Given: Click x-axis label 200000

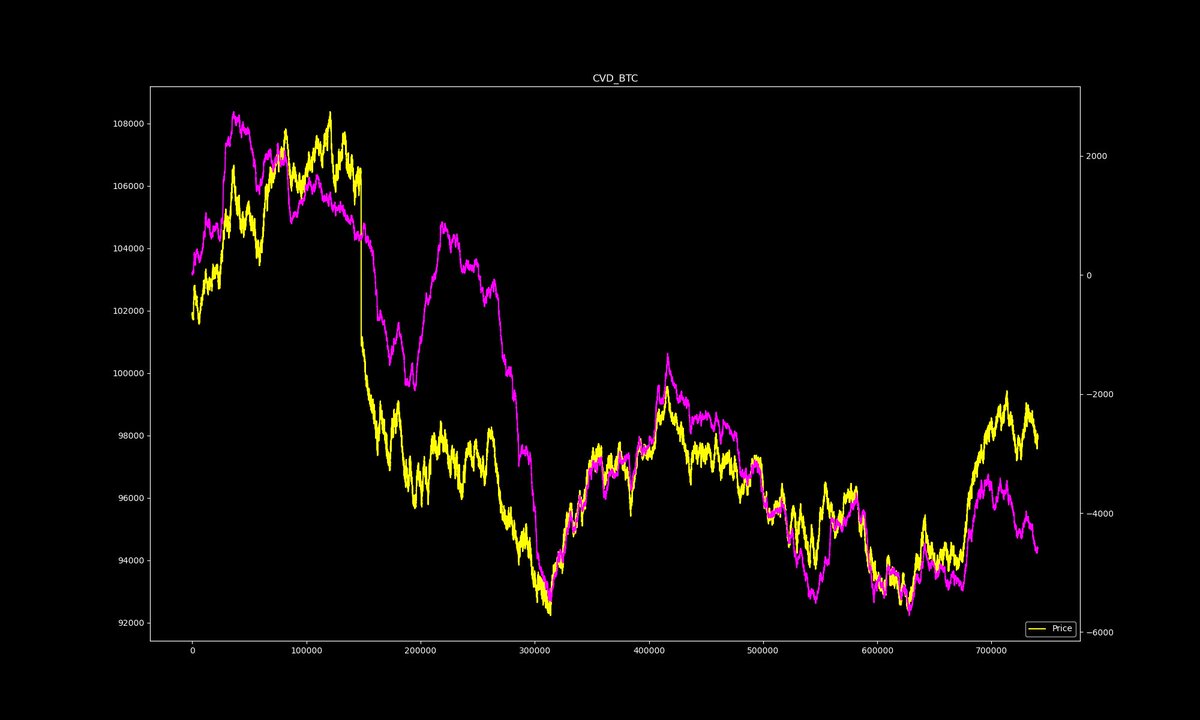Looking at the screenshot, I should [x=421, y=651].
